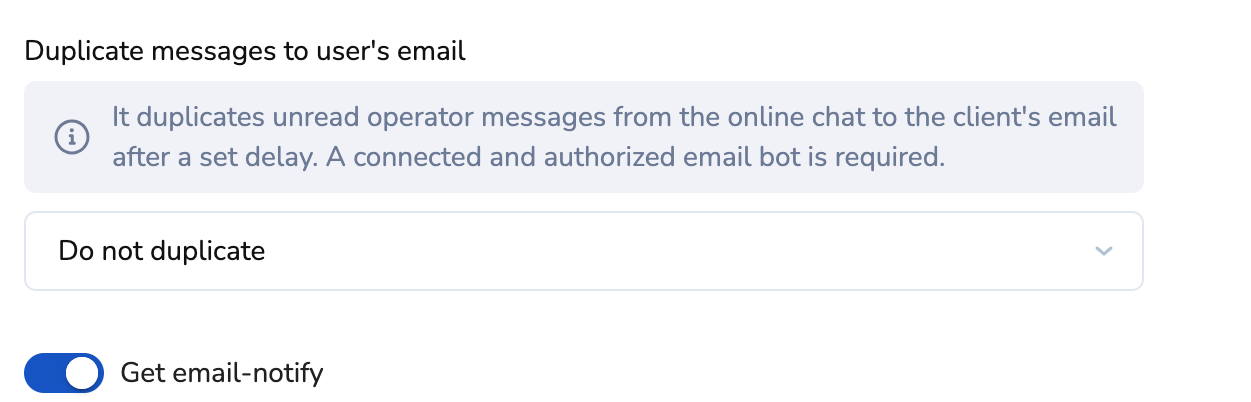The height and width of the screenshot is (402, 1251).
Task: Select the information 'i' symbol in banner
Action: pos(70,137)
